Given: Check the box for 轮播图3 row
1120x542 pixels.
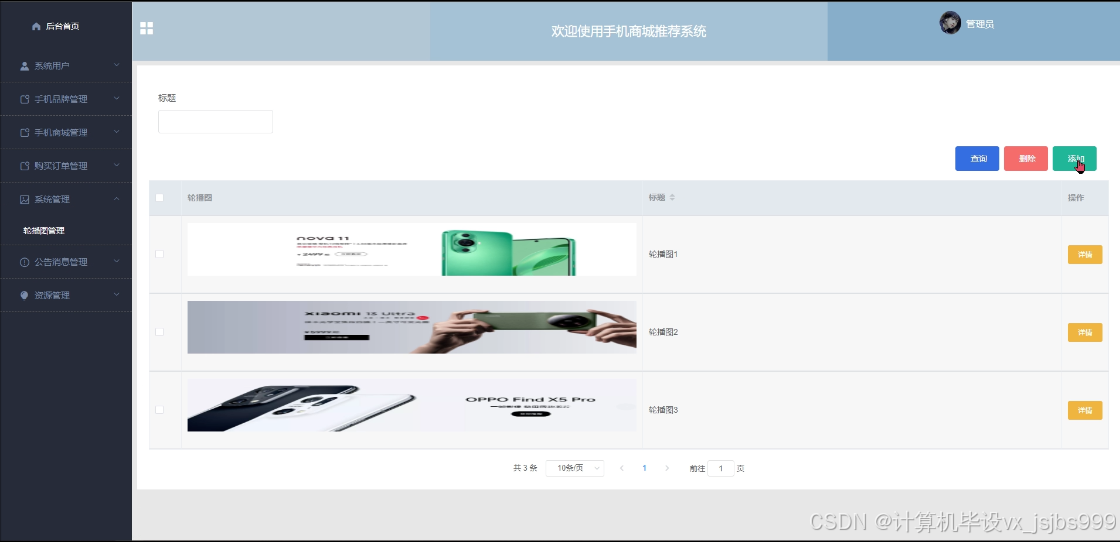Looking at the screenshot, I should coord(159,410).
